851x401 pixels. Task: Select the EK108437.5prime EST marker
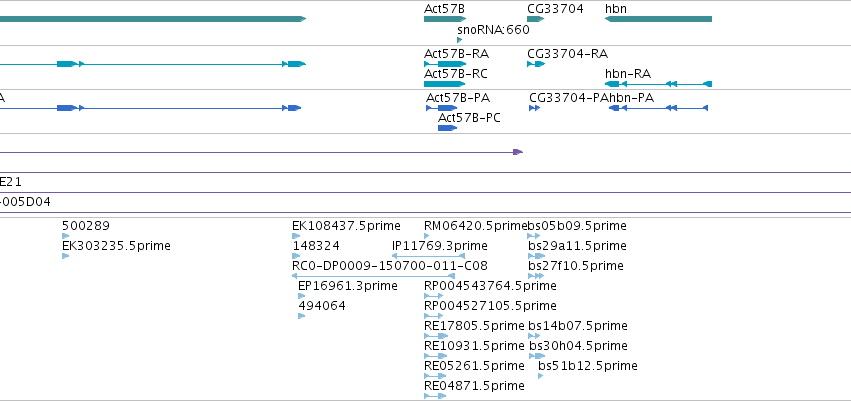[x=296, y=236]
